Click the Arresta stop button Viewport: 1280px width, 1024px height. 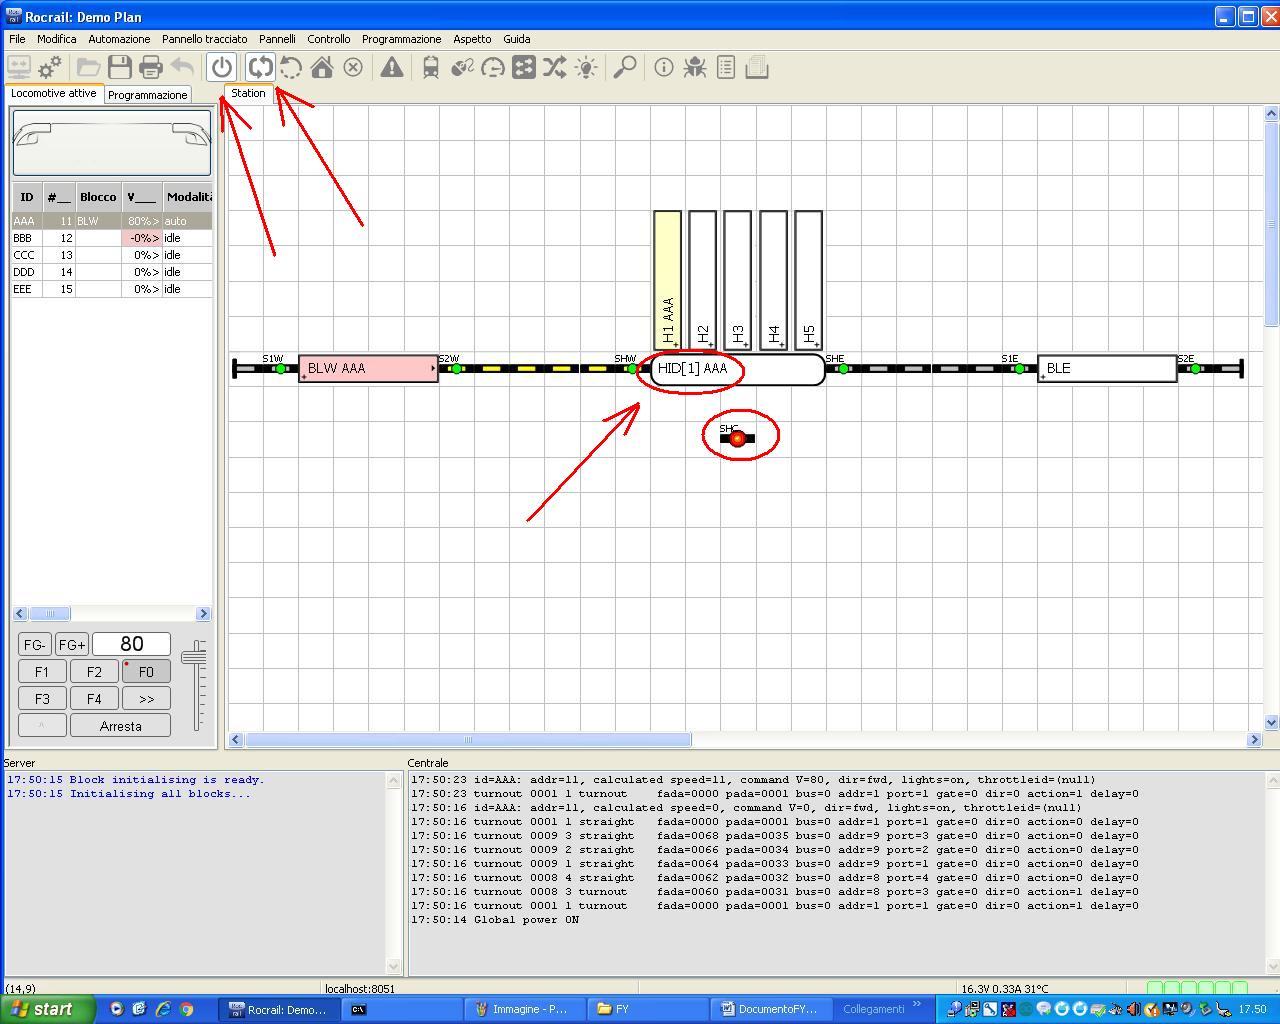(x=120, y=726)
